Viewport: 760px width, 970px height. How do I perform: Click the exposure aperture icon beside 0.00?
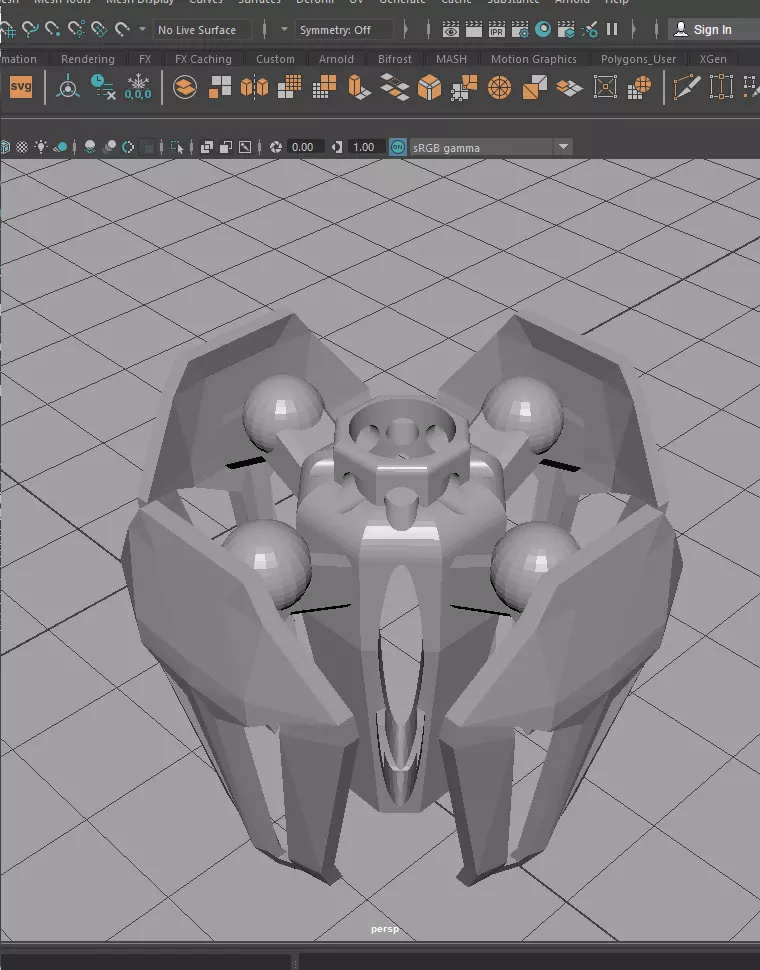tap(276, 147)
